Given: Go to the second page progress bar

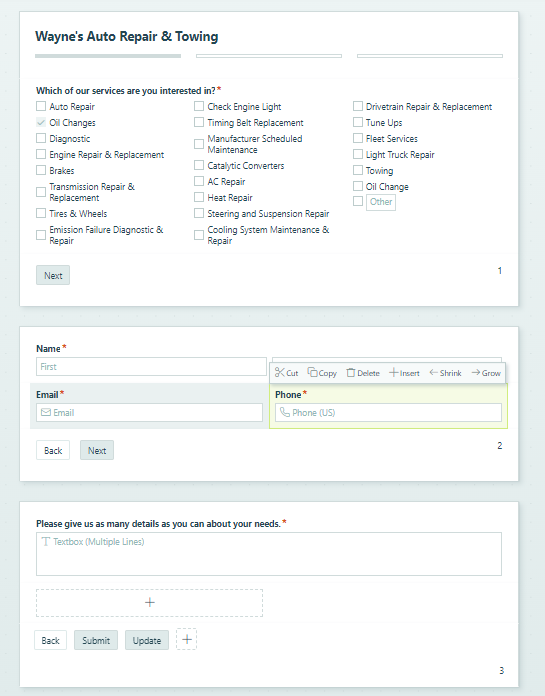Looking at the screenshot, I should click(x=269, y=56).
